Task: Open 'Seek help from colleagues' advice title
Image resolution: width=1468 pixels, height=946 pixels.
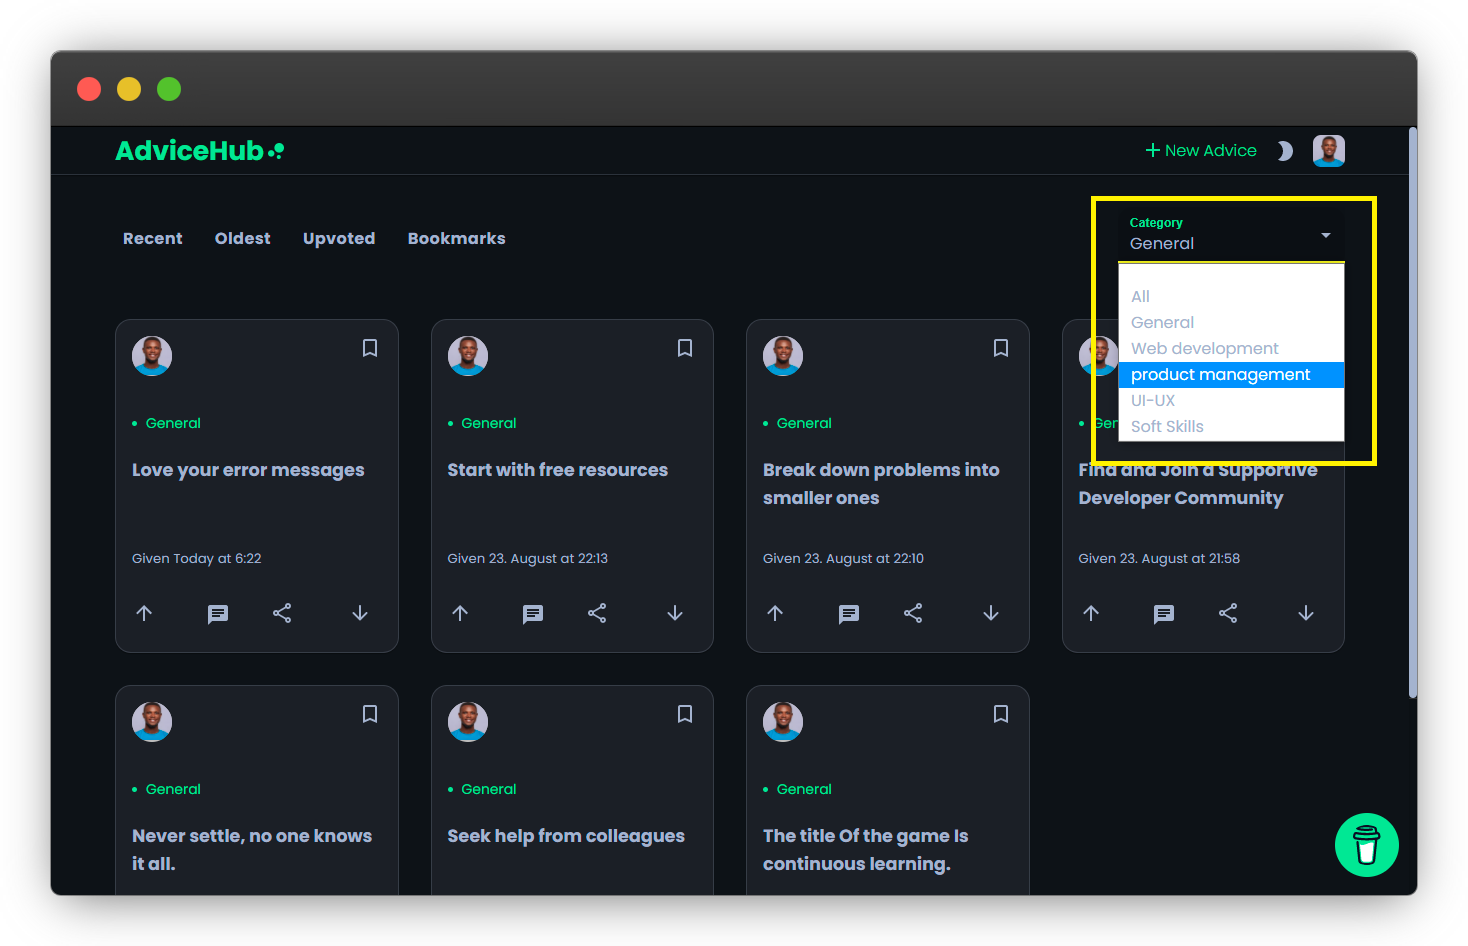Action: (x=566, y=836)
